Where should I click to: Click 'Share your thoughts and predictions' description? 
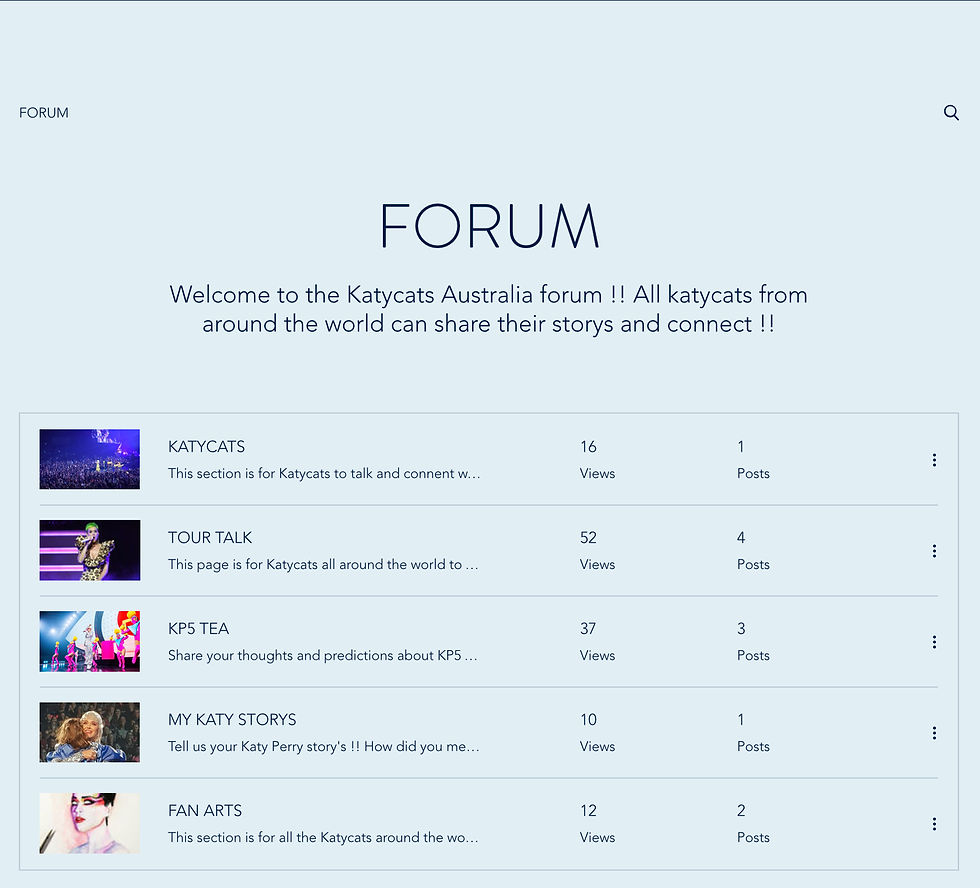coord(322,656)
